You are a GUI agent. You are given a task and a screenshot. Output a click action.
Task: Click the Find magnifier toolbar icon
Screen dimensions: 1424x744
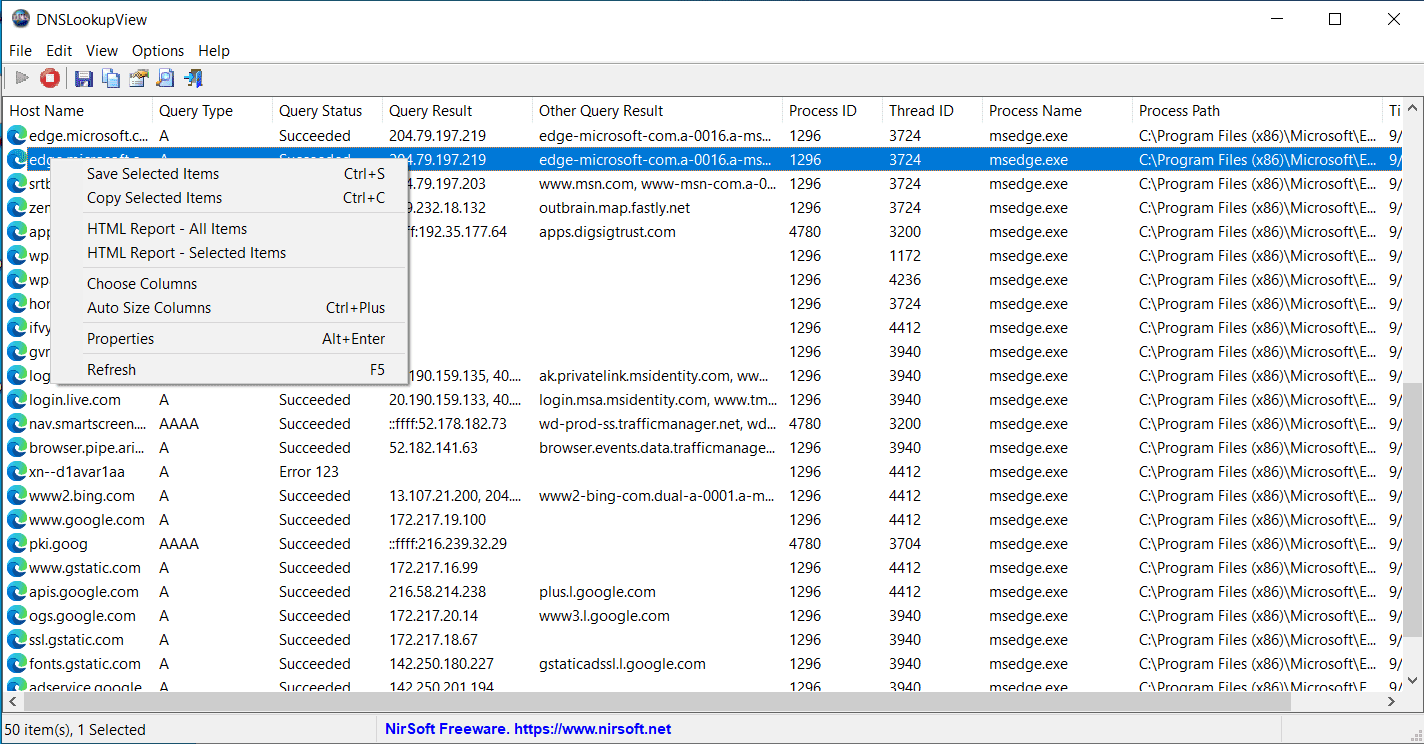(165, 78)
